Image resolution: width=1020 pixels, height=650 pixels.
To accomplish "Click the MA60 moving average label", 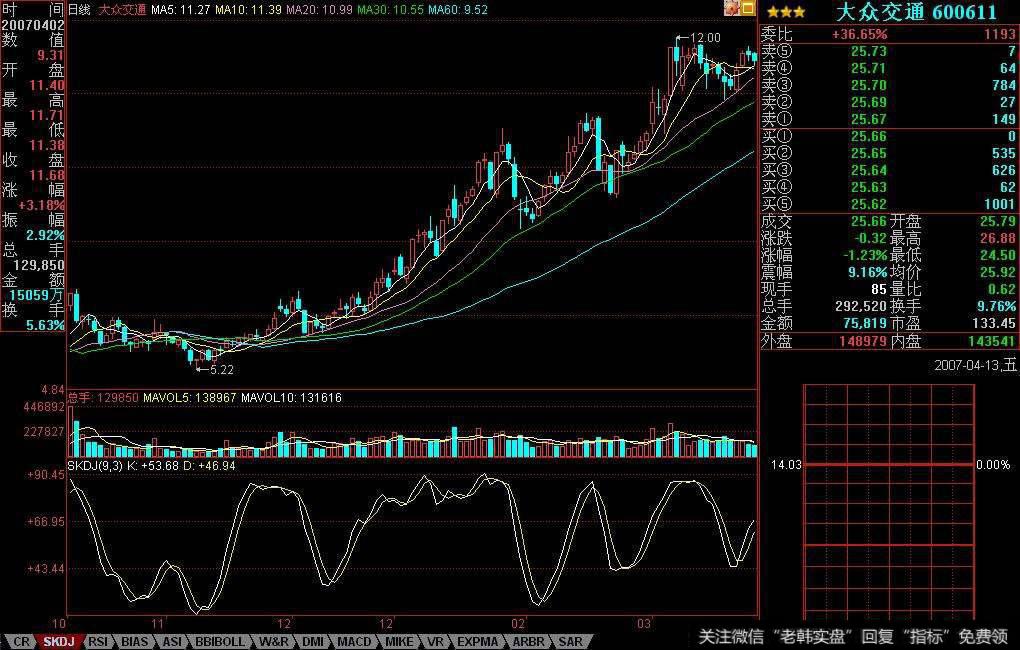I will (x=458, y=9).
